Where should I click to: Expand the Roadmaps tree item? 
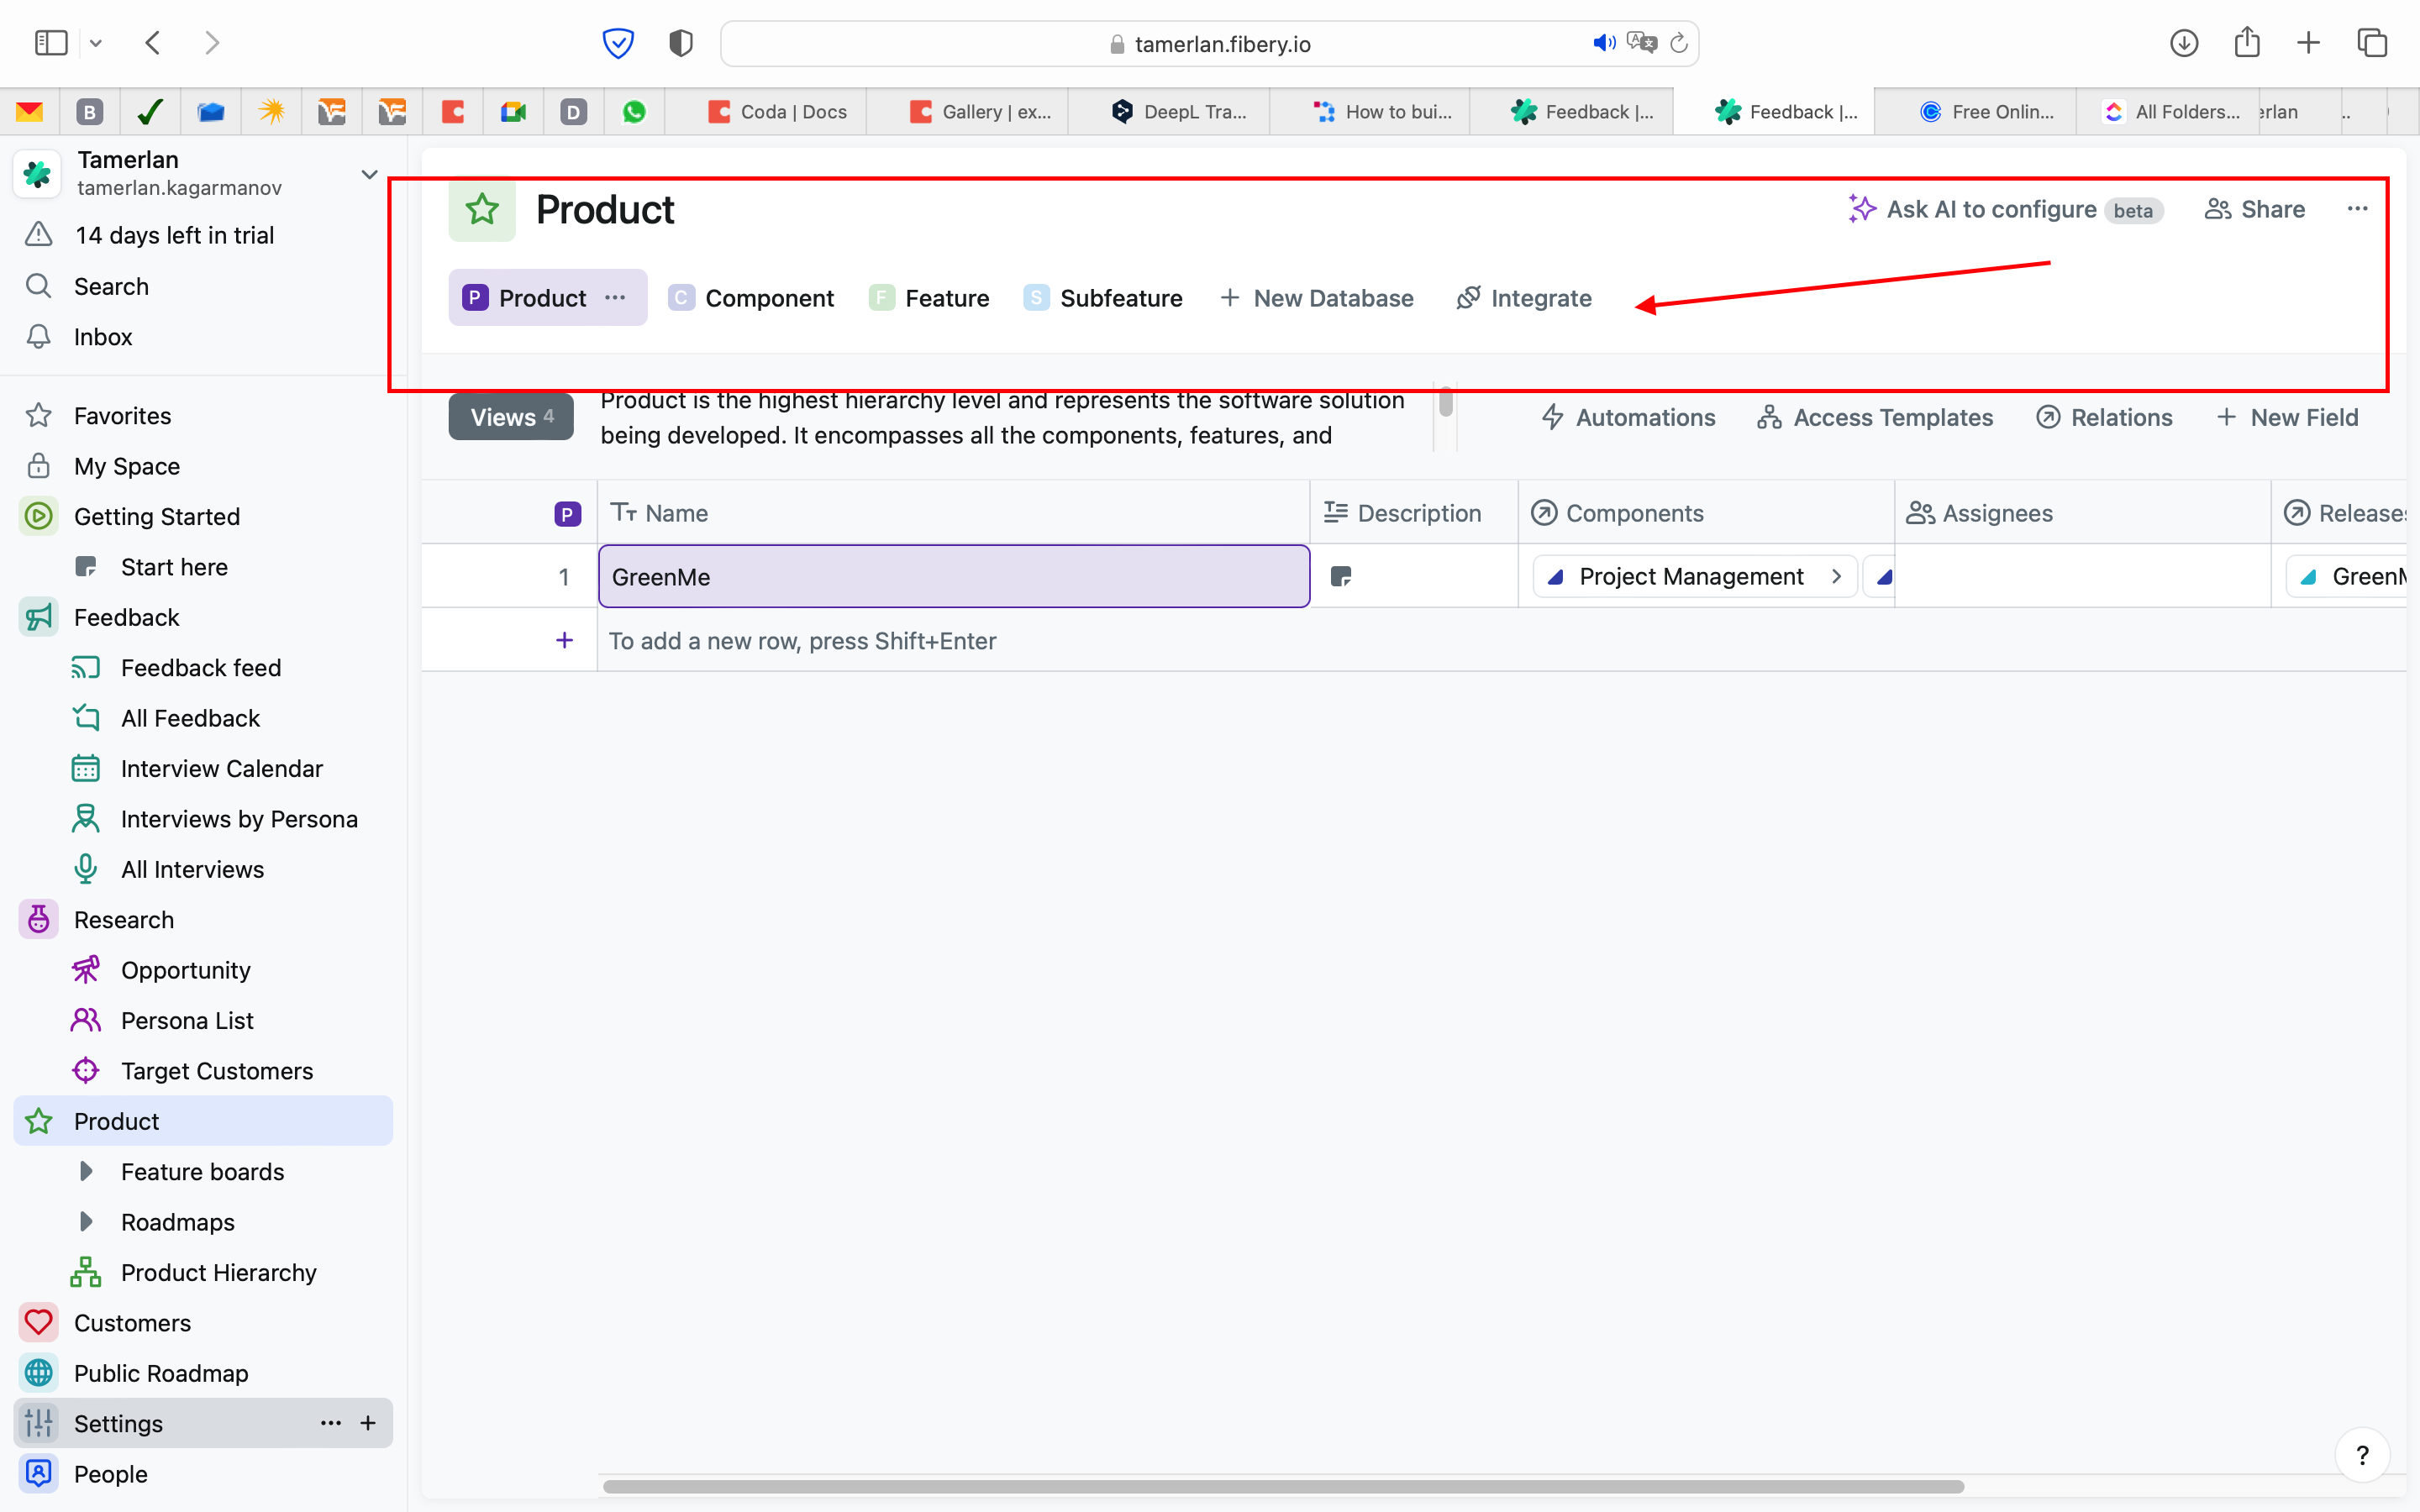(x=86, y=1222)
